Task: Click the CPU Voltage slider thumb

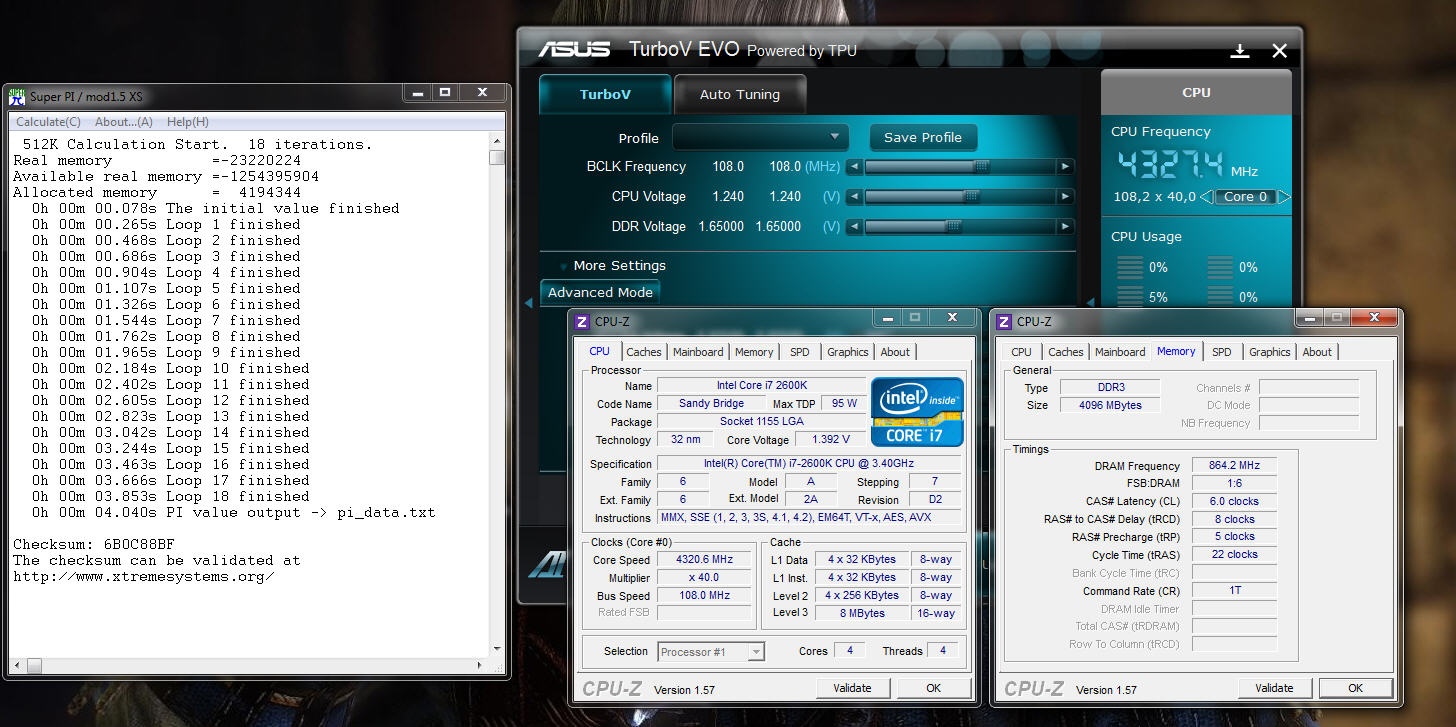Action: pos(972,197)
